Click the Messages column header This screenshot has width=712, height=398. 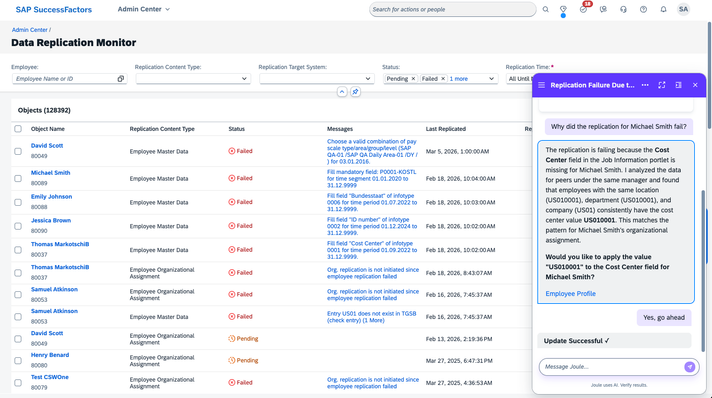click(x=340, y=129)
